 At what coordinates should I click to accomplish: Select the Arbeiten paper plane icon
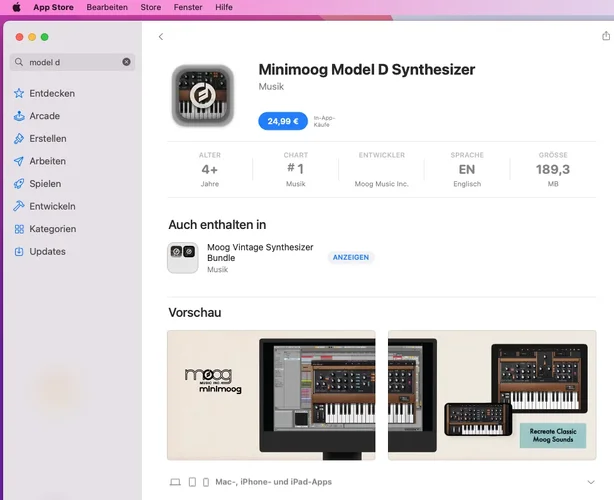click(19, 161)
